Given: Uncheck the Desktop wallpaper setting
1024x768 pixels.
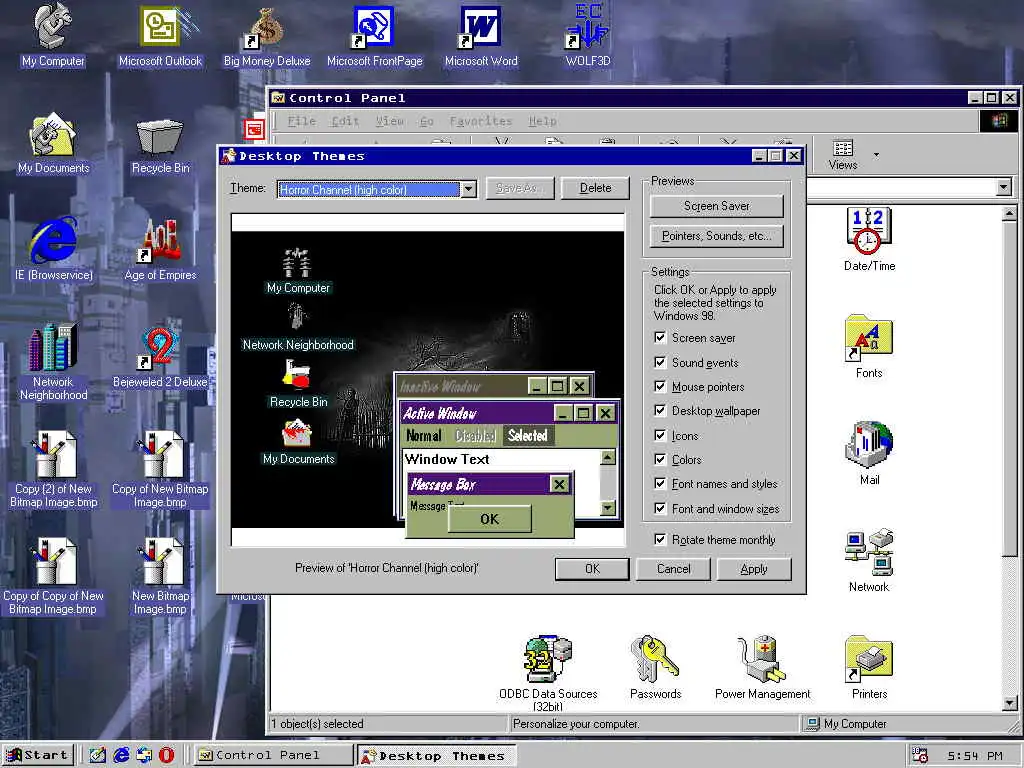Looking at the screenshot, I should click(x=660, y=410).
